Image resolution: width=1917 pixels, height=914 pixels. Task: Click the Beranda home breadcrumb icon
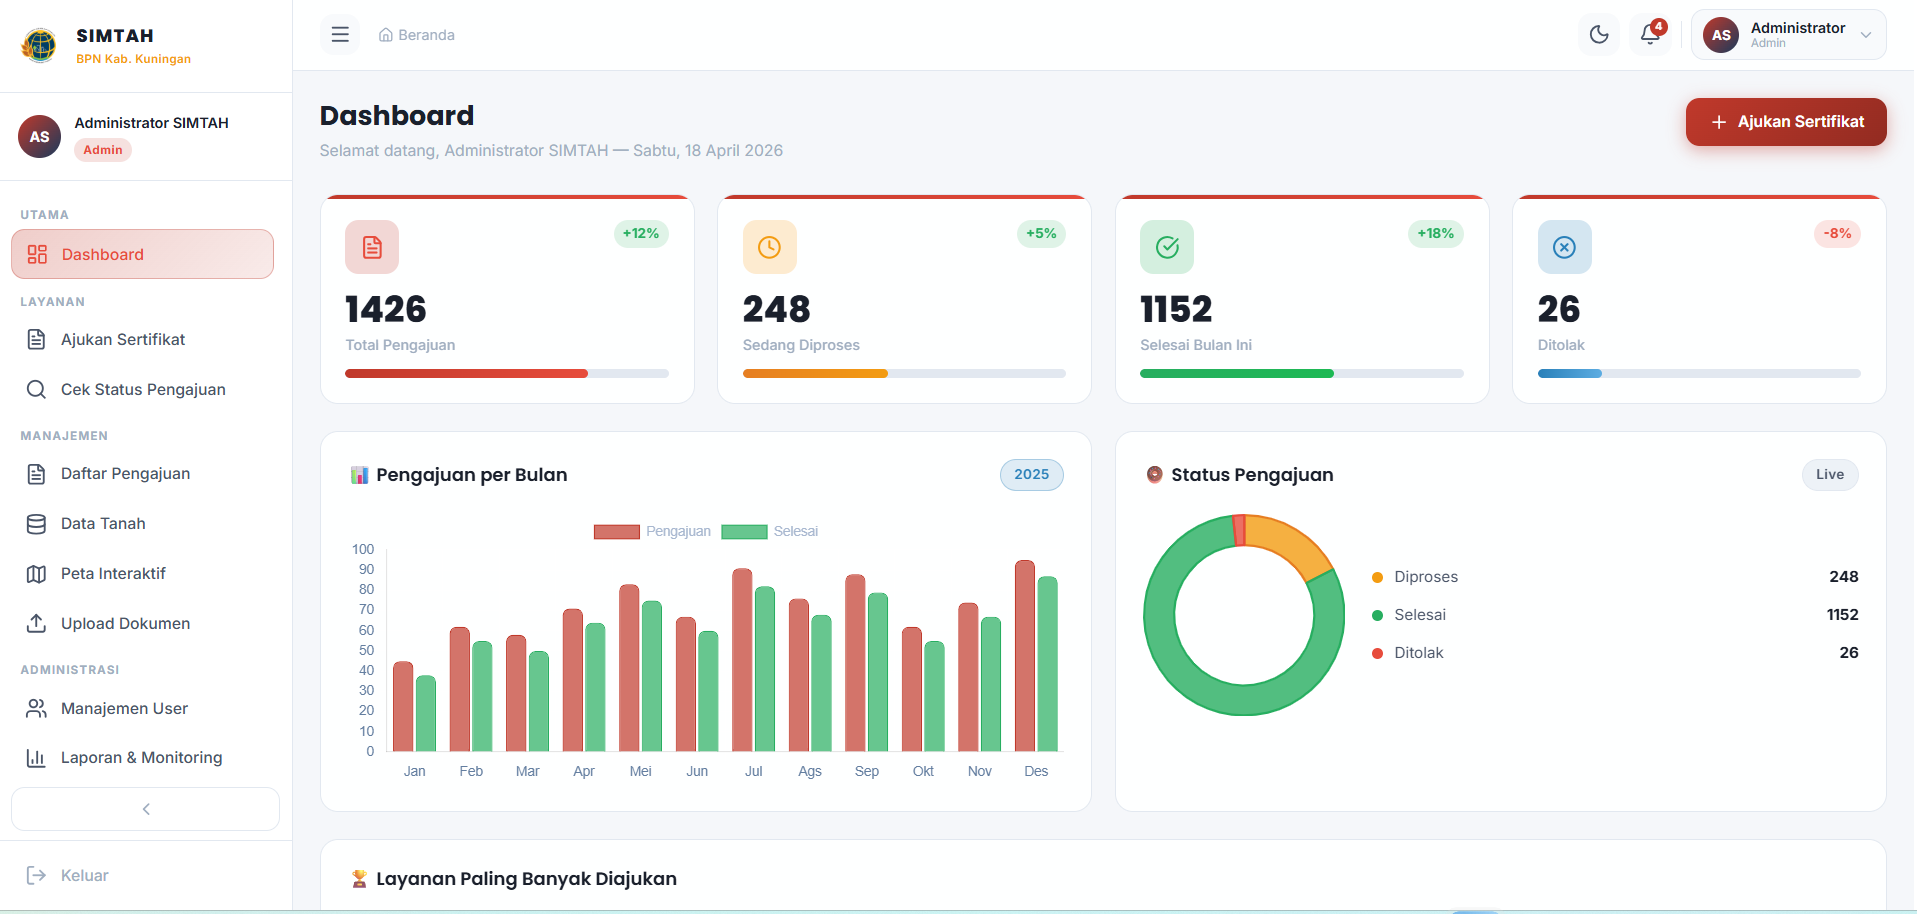point(385,35)
